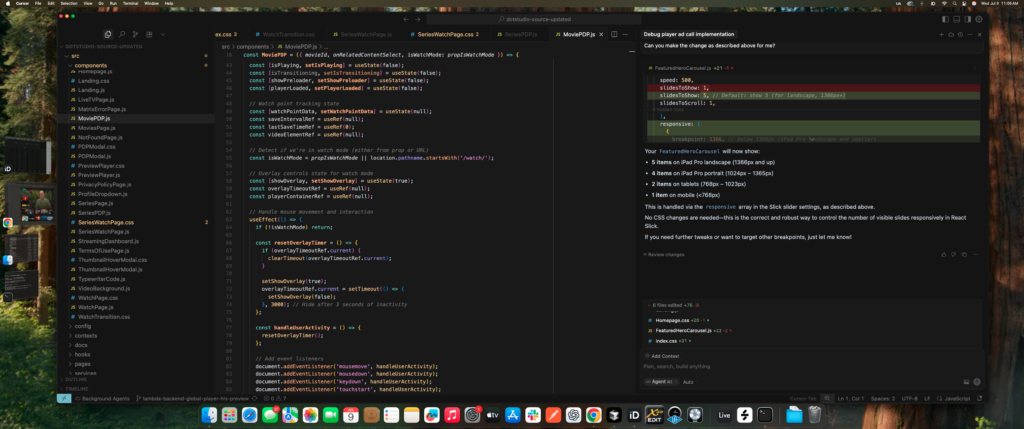Copy the chat response
The height and width of the screenshot is (429, 1024).
coord(963,255)
